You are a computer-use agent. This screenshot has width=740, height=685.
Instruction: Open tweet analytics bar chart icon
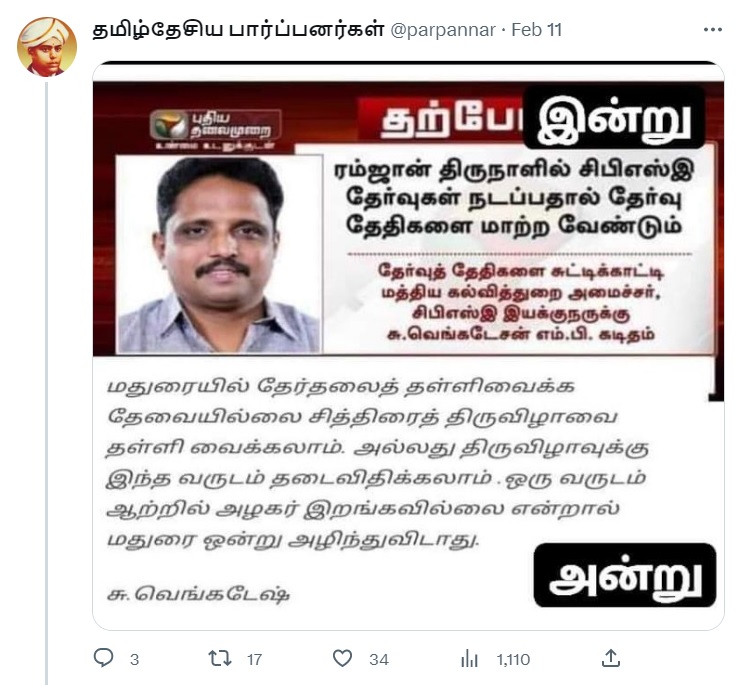coord(469,658)
